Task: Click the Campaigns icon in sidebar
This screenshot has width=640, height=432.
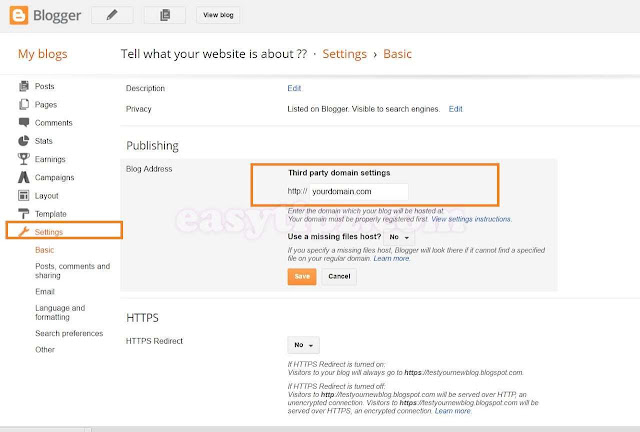Action: click(24, 177)
